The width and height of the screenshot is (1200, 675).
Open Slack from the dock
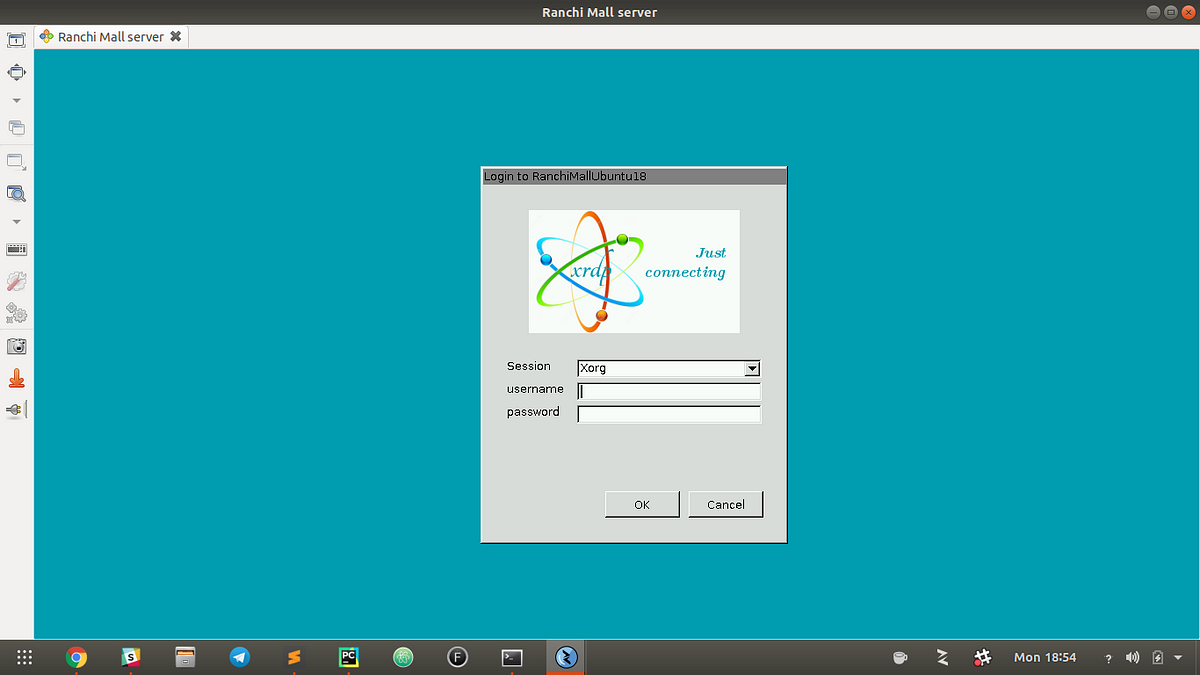tap(130, 657)
